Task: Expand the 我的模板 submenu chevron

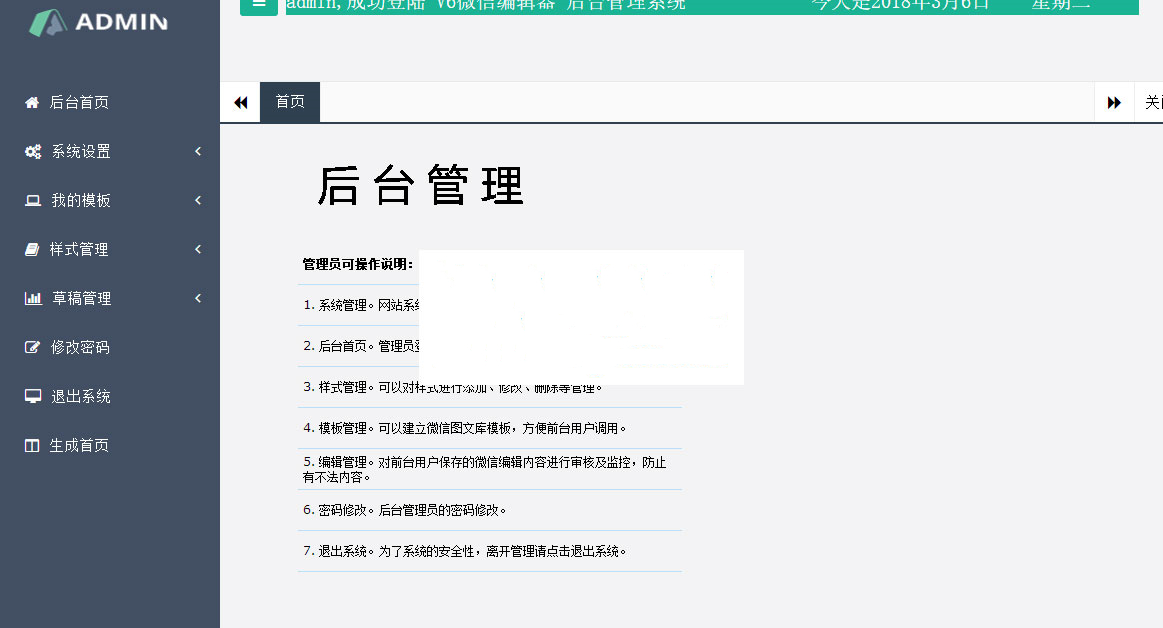Action: point(198,200)
